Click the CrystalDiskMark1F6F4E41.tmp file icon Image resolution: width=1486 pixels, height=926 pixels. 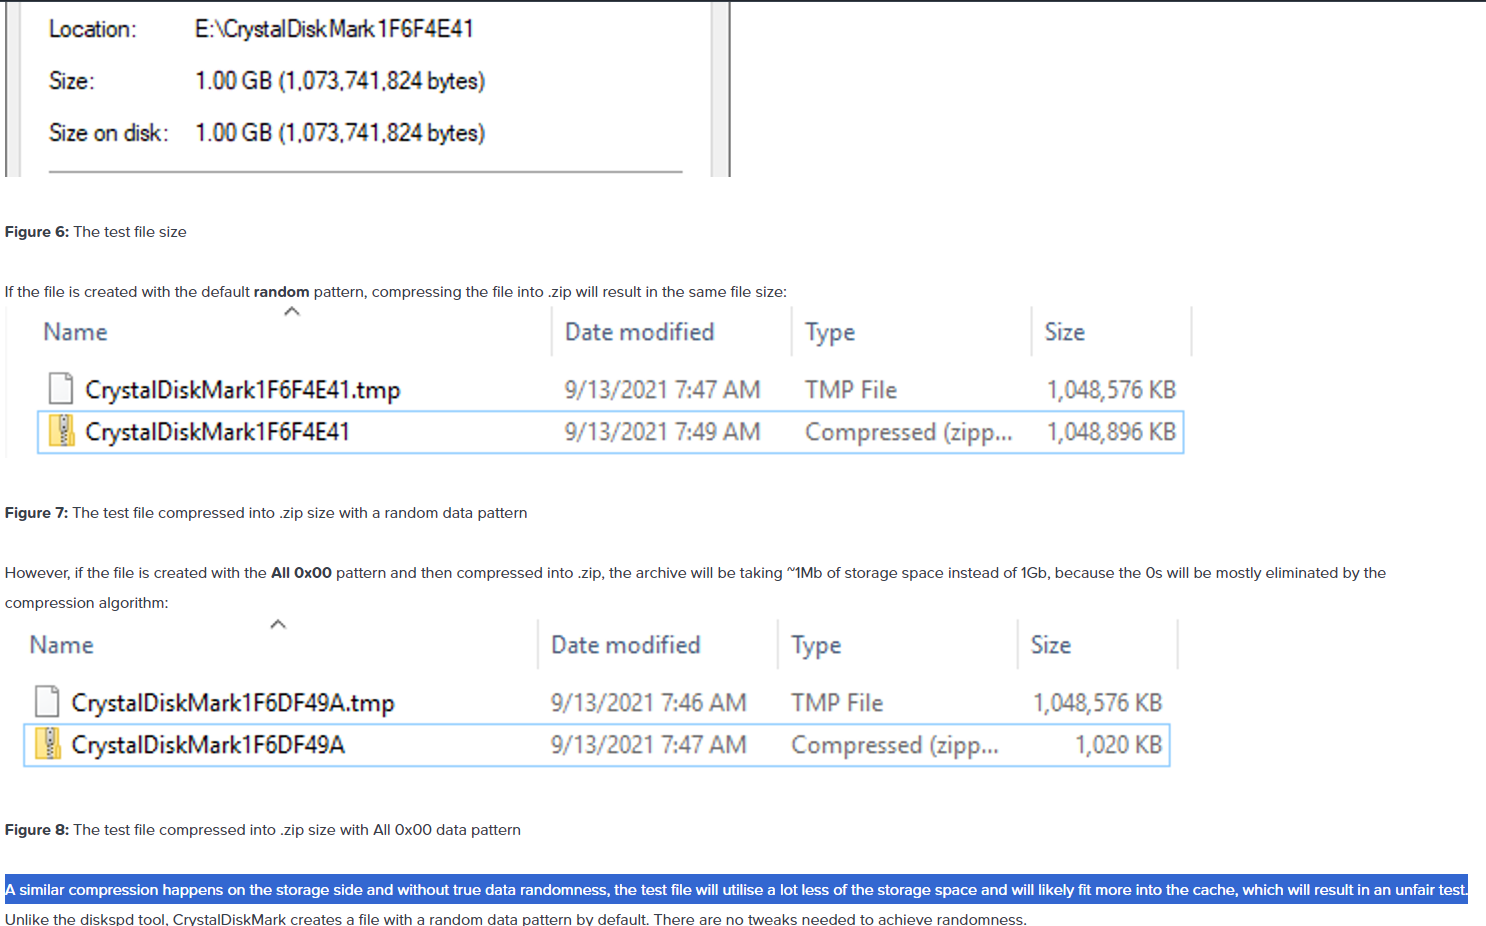[61, 389]
